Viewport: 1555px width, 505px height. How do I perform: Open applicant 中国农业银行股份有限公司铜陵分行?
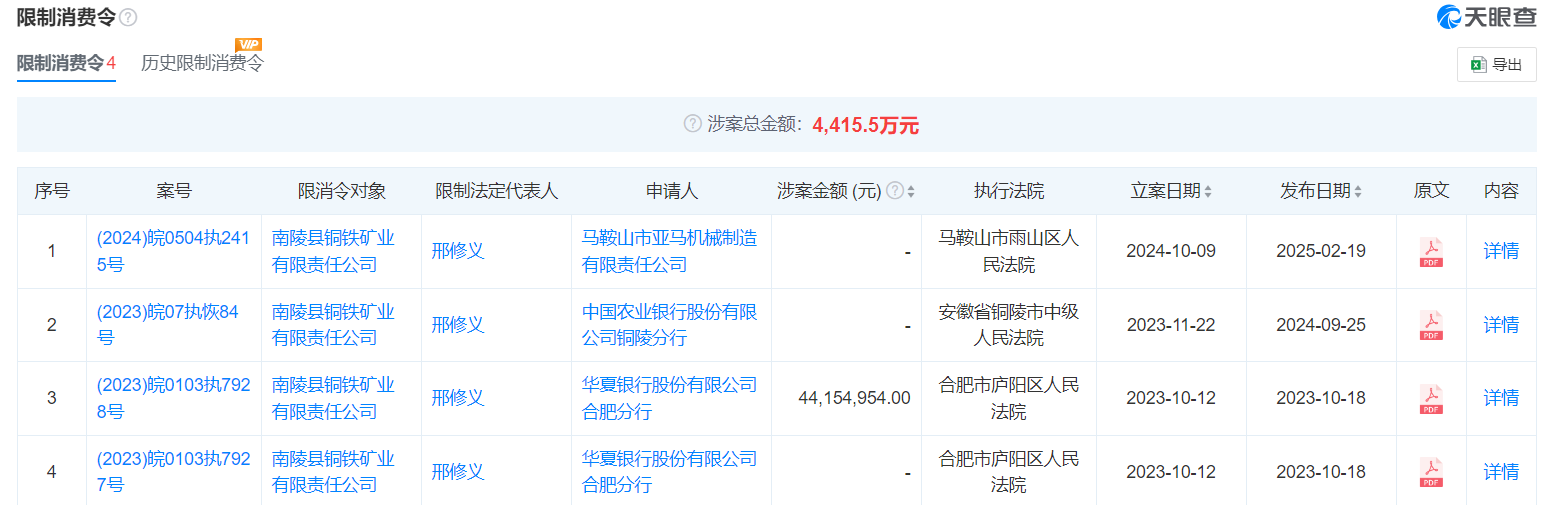coord(670,325)
